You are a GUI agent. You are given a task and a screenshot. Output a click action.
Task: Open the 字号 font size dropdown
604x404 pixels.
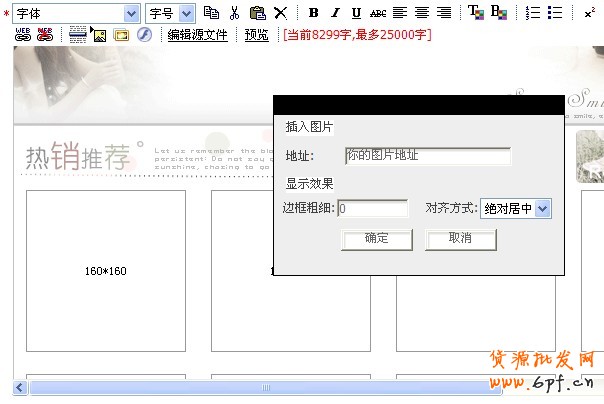[186, 13]
